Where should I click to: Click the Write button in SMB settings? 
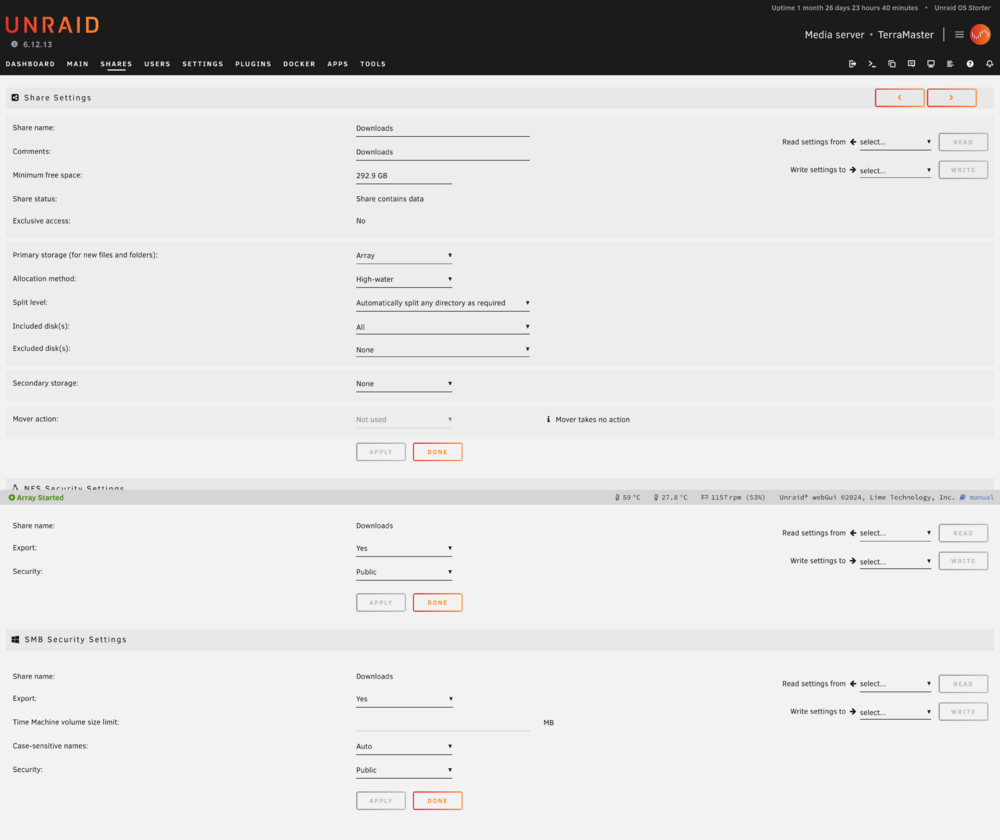point(963,711)
